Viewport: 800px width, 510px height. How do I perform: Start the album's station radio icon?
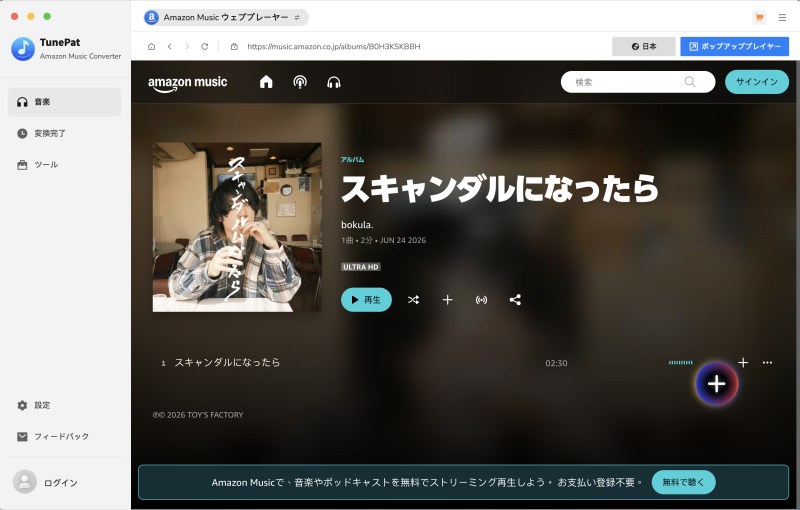(481, 300)
